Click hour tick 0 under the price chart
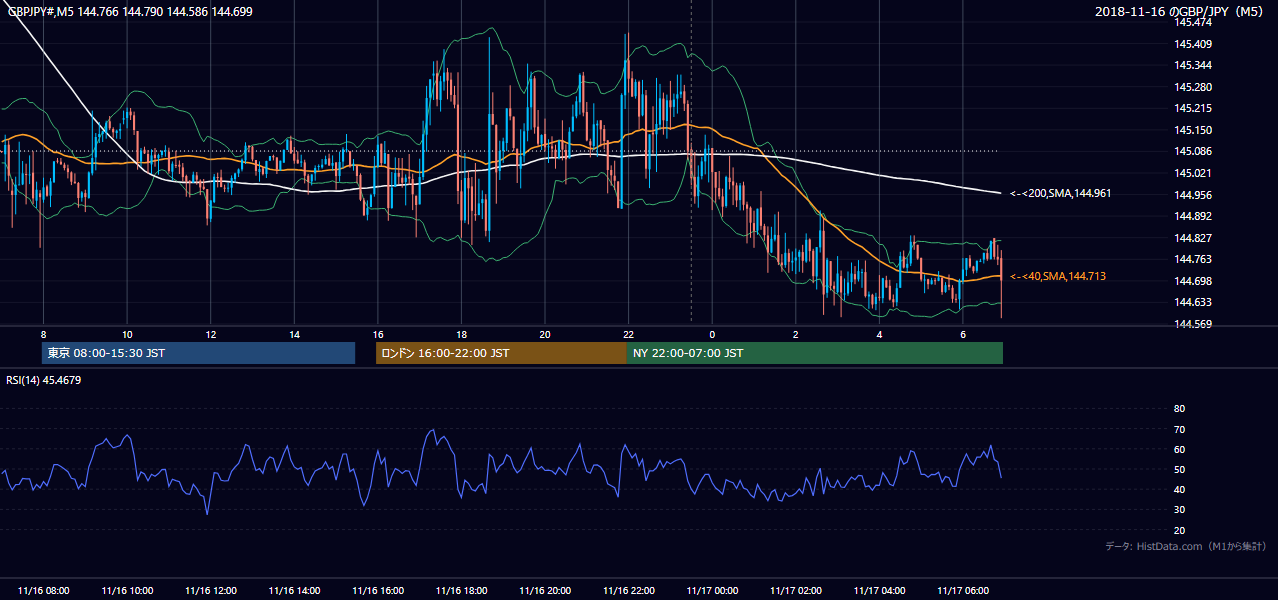The image size is (1278, 600). [712, 334]
